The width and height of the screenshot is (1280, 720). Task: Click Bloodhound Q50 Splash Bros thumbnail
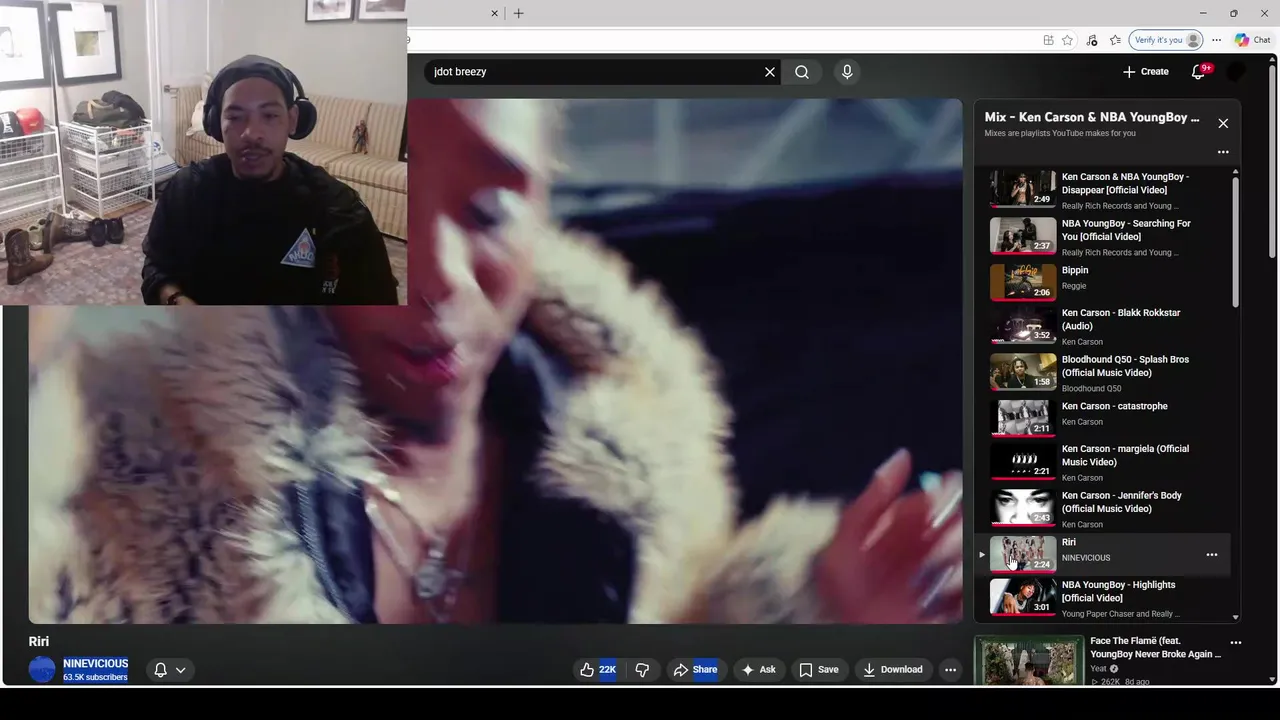[1023, 372]
